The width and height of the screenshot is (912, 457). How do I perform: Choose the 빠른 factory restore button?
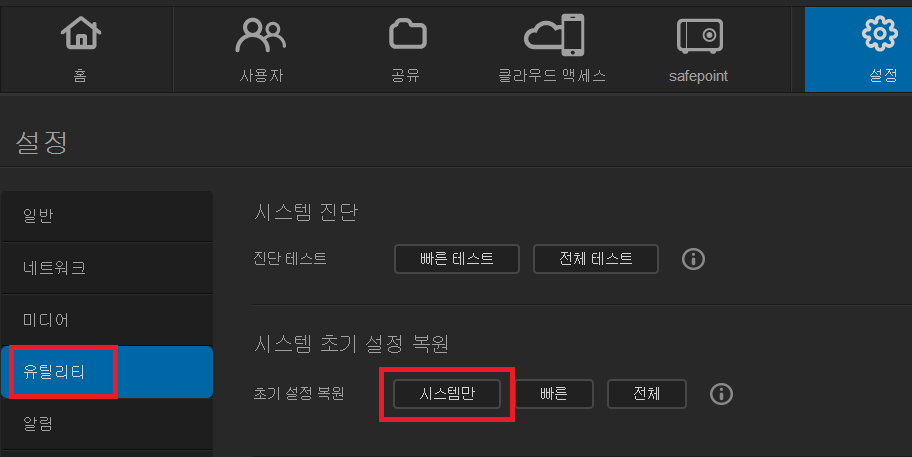[554, 394]
